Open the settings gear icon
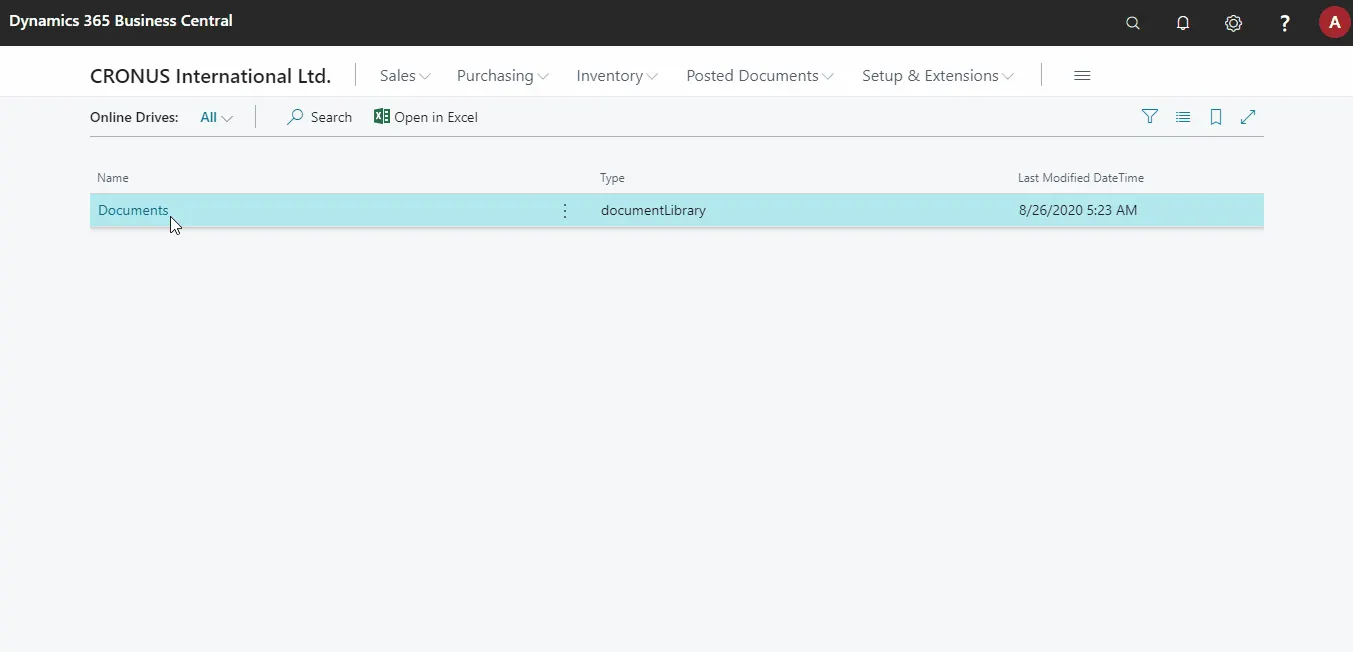Viewport: 1353px width, 652px height. 1234,23
